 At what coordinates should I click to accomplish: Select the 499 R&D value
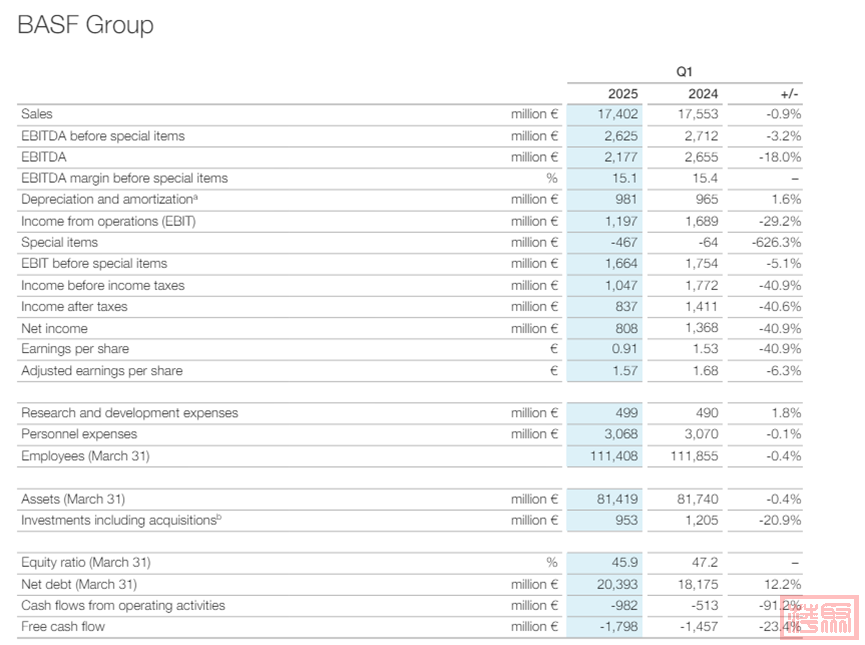pyautogui.click(x=626, y=413)
